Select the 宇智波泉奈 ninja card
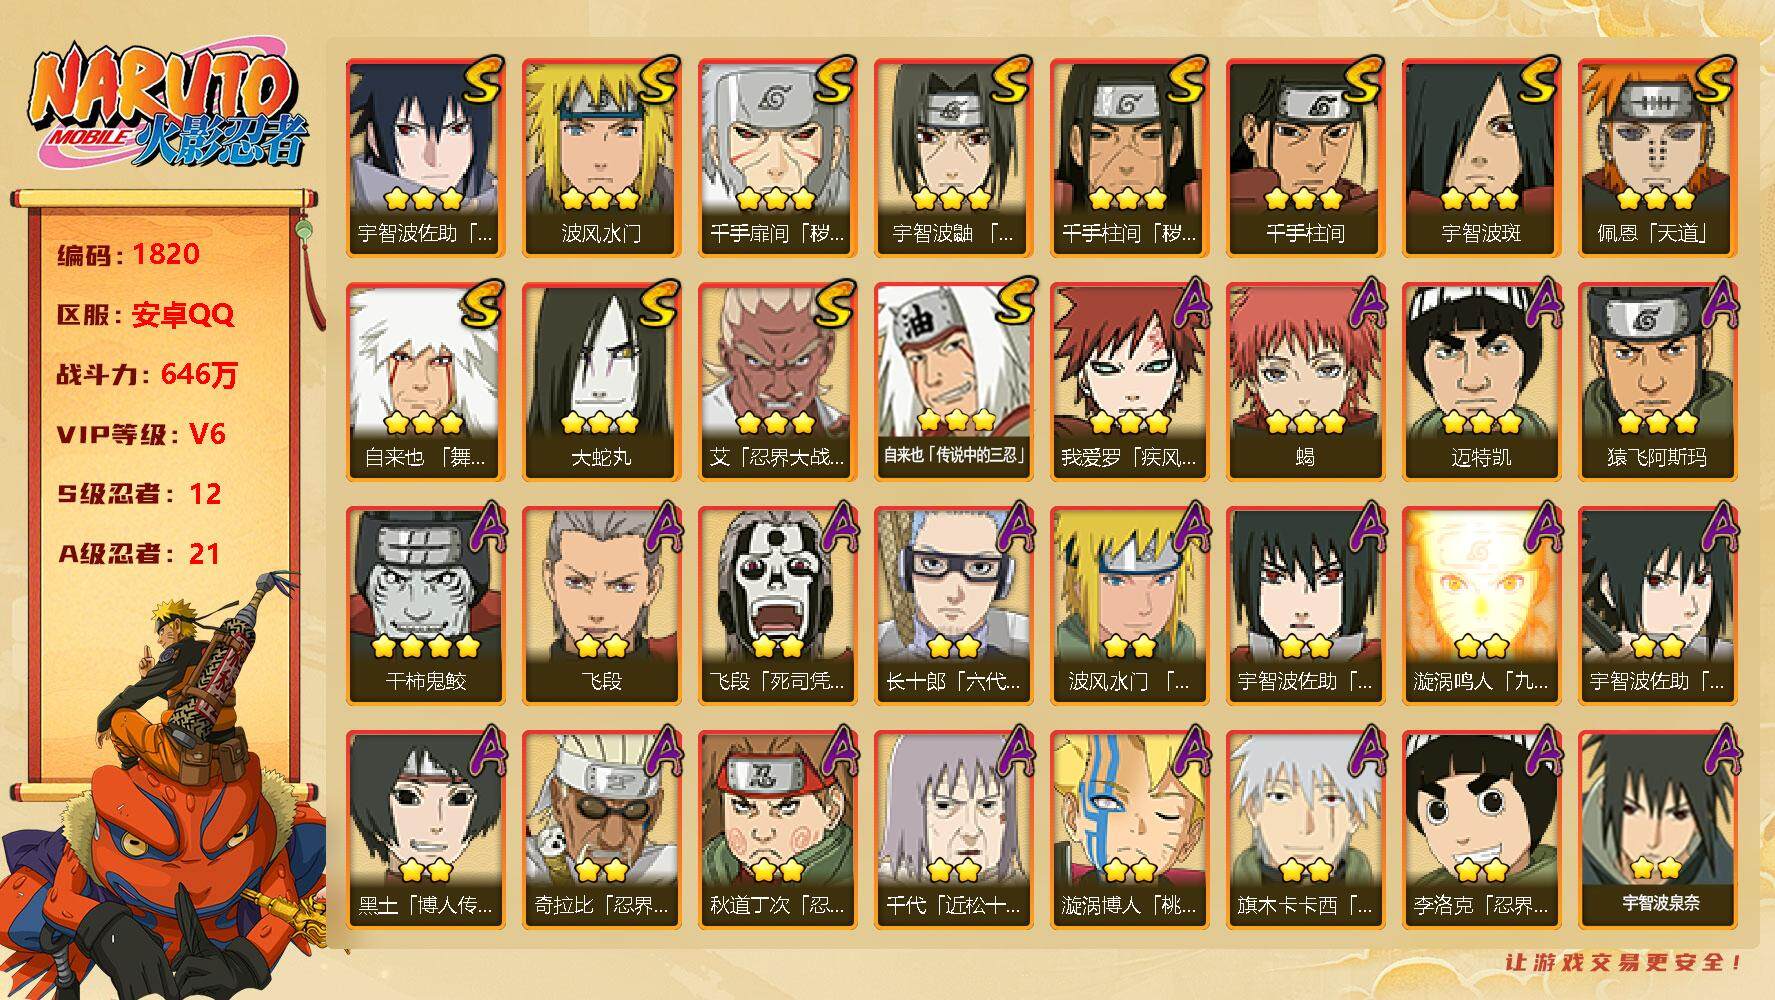Screen dimensions: 1775x1000 coord(1657,830)
